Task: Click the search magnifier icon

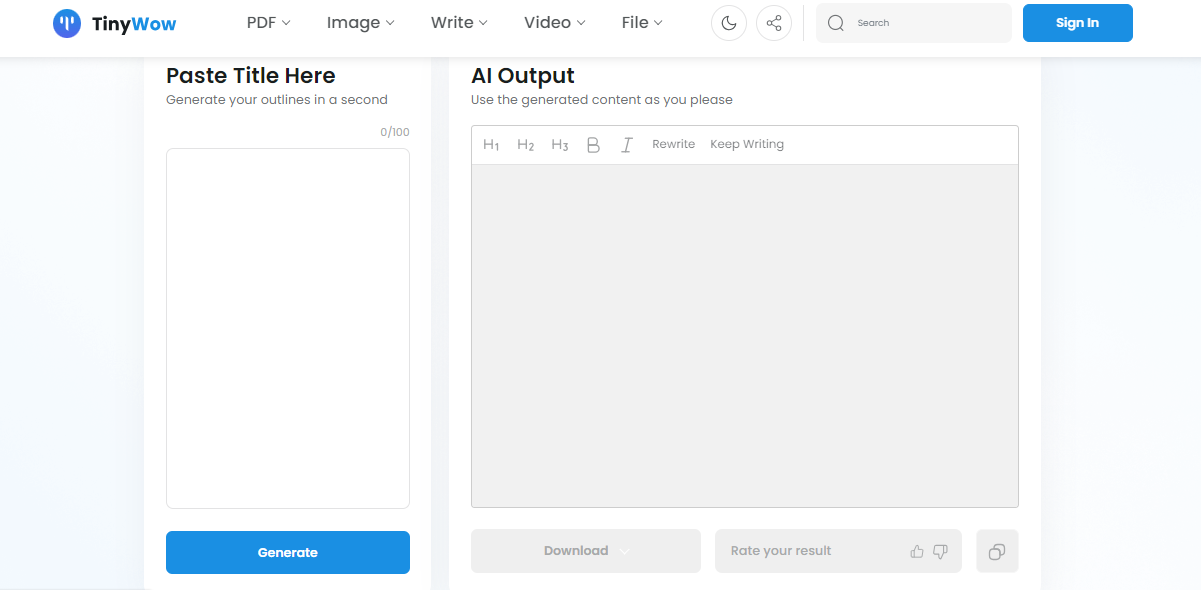Action: pyautogui.click(x=836, y=23)
